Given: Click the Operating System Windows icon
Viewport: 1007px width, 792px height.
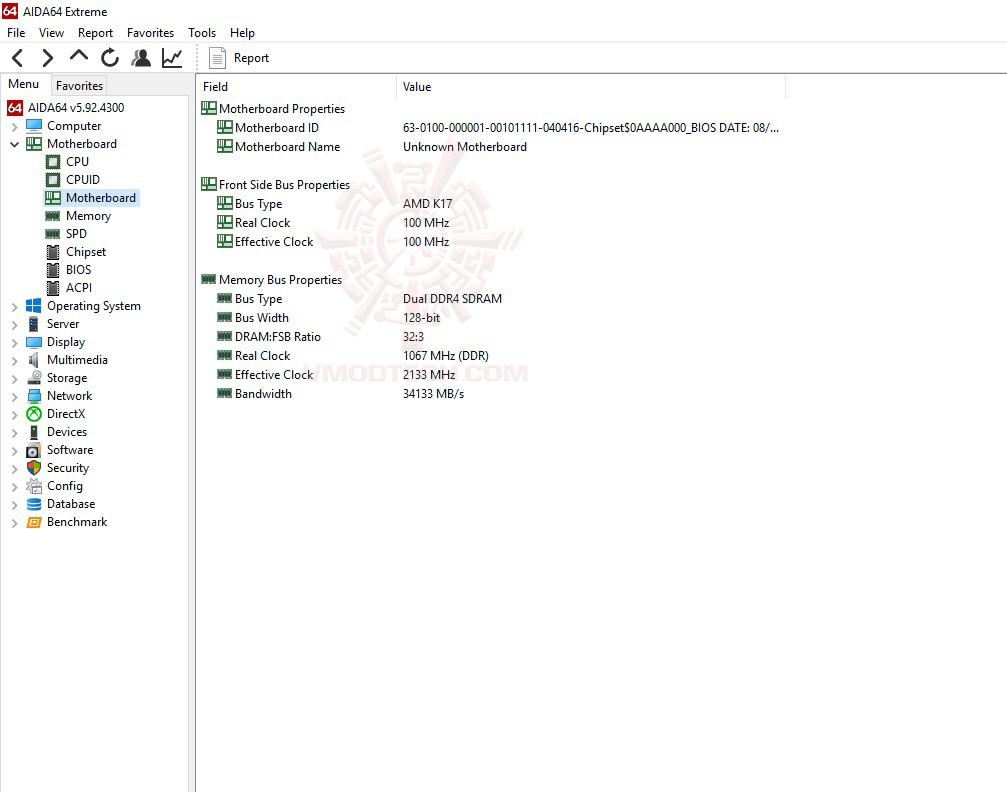Looking at the screenshot, I should tap(33, 306).
